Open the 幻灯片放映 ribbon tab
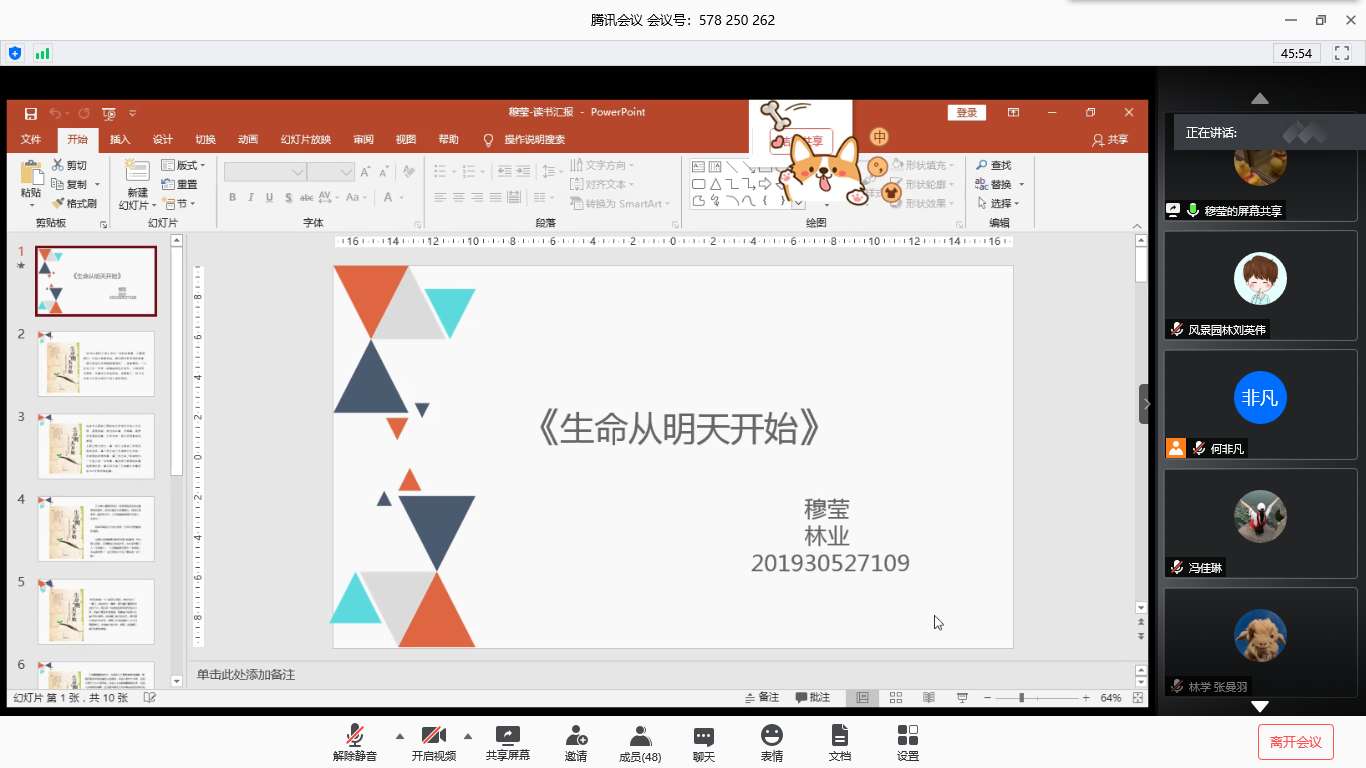This screenshot has width=1366, height=768. pos(305,140)
